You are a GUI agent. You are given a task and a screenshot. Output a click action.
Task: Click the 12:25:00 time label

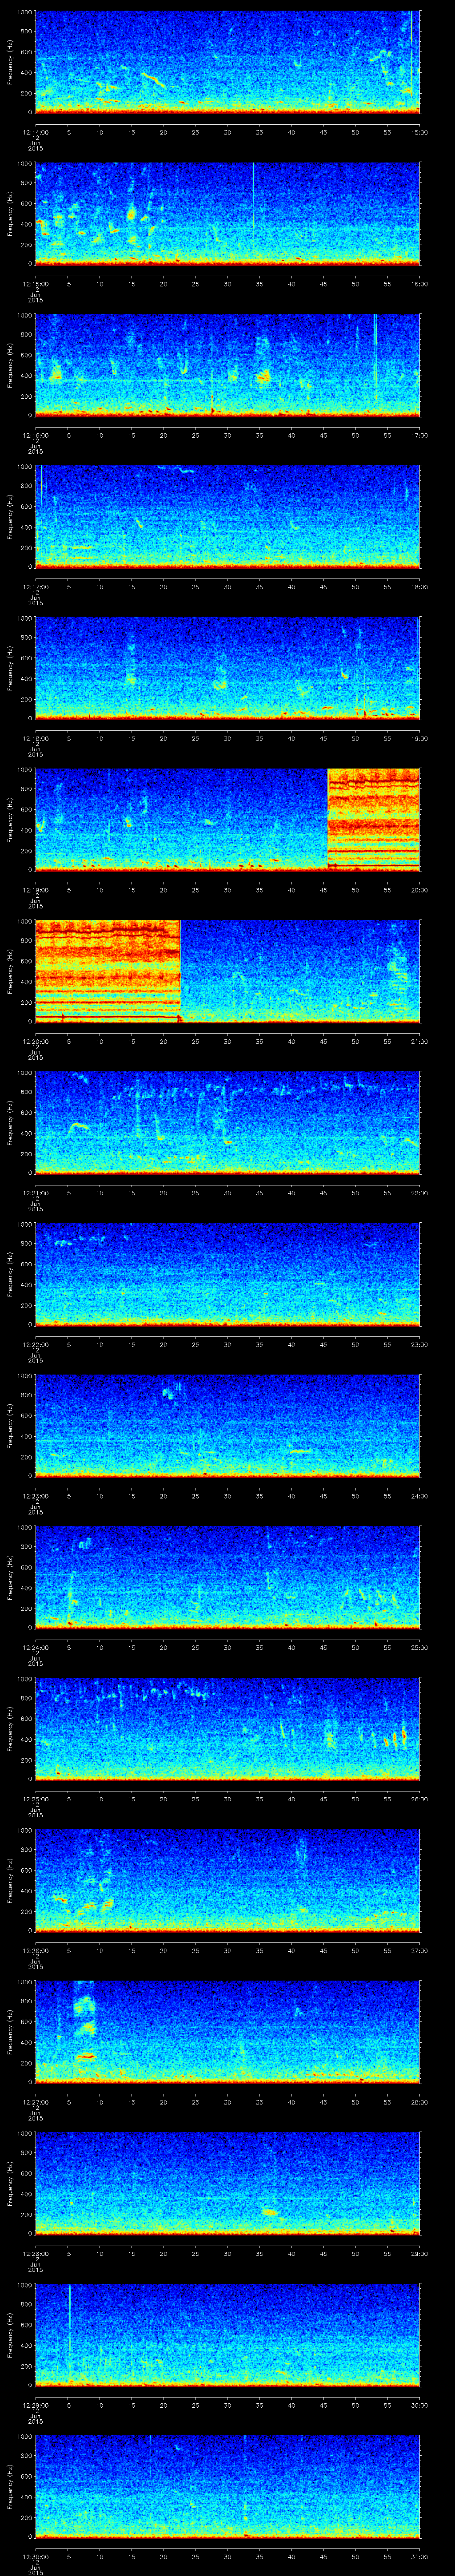tap(35, 1799)
